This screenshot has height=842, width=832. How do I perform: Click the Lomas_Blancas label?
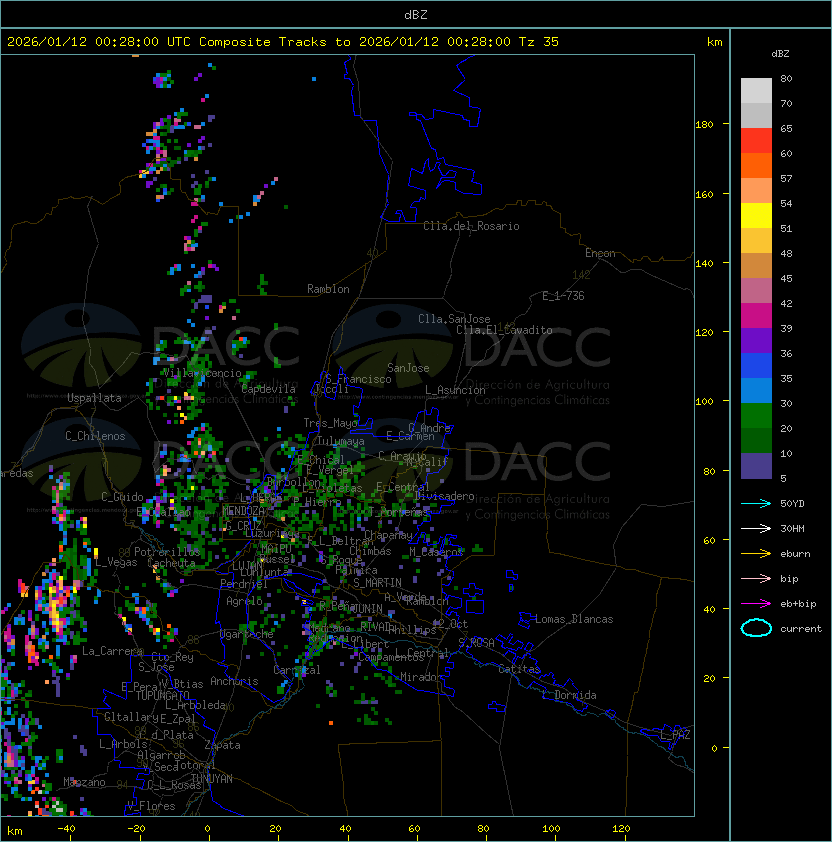click(x=574, y=619)
